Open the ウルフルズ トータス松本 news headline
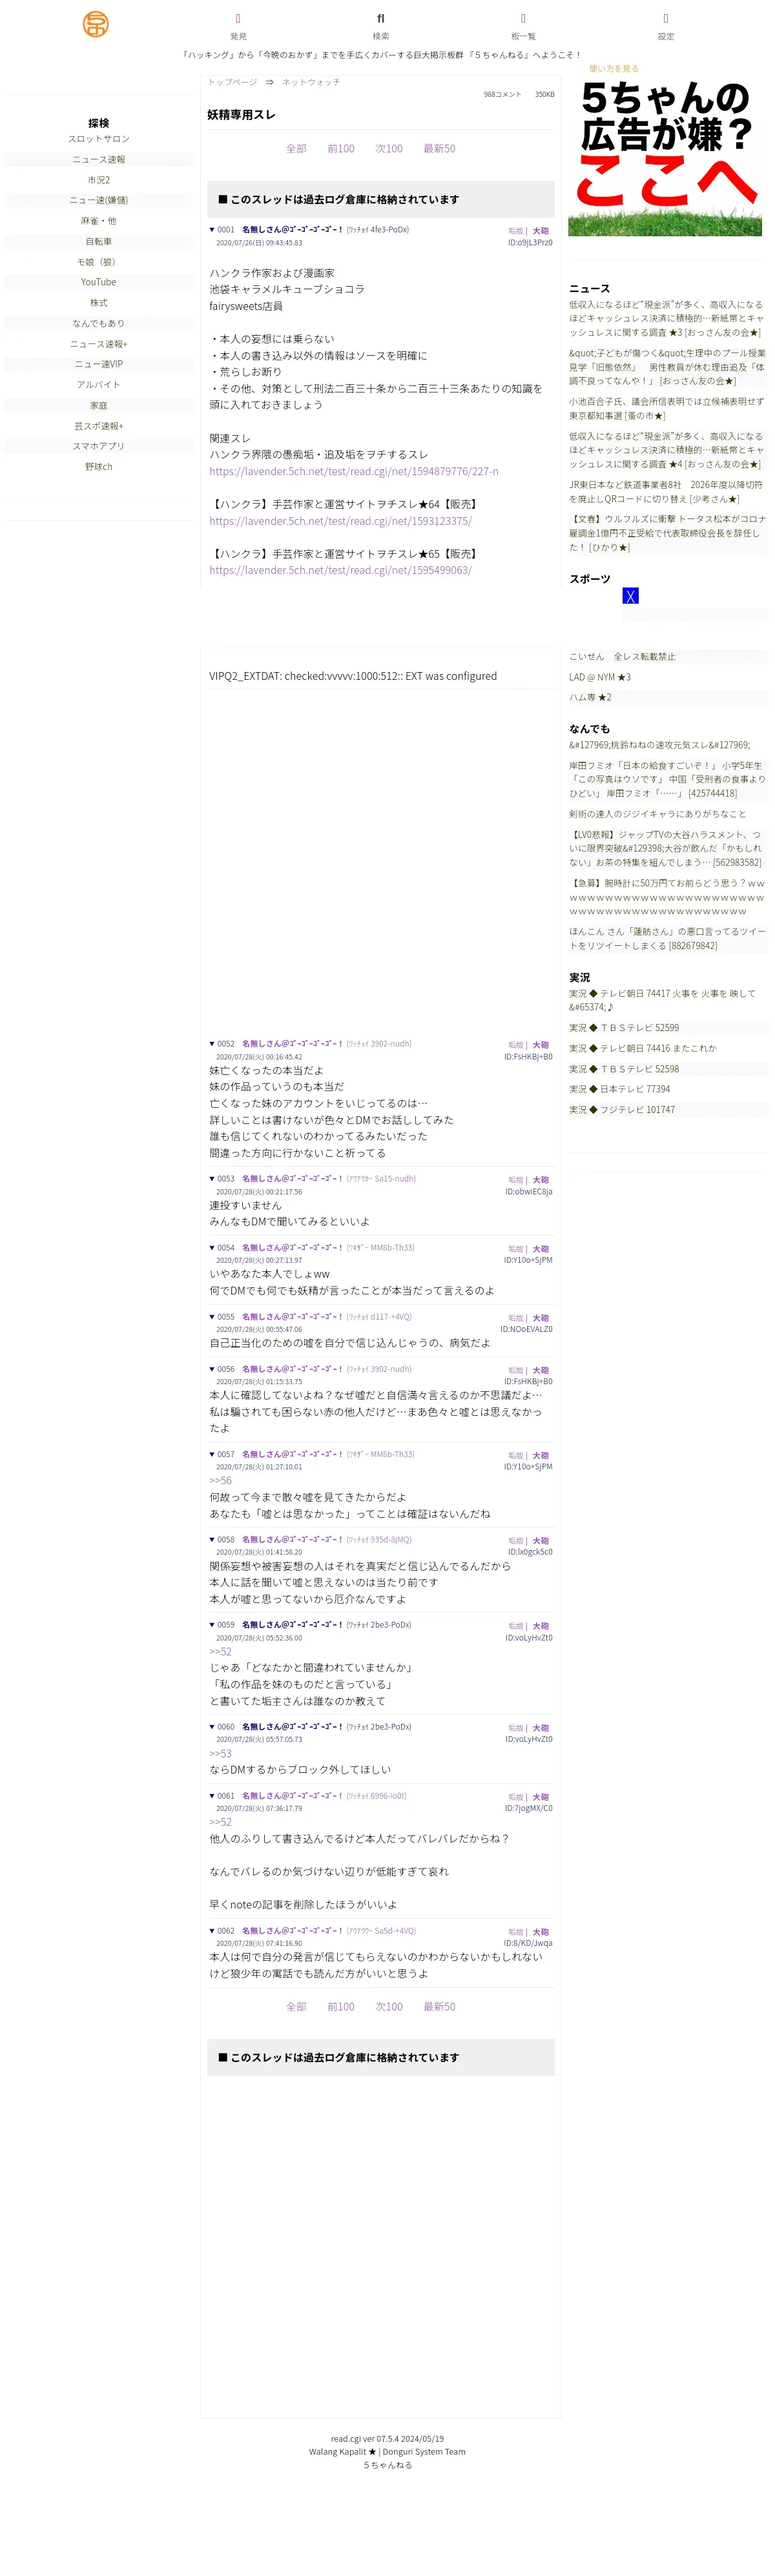775x2576 pixels. 667,533
